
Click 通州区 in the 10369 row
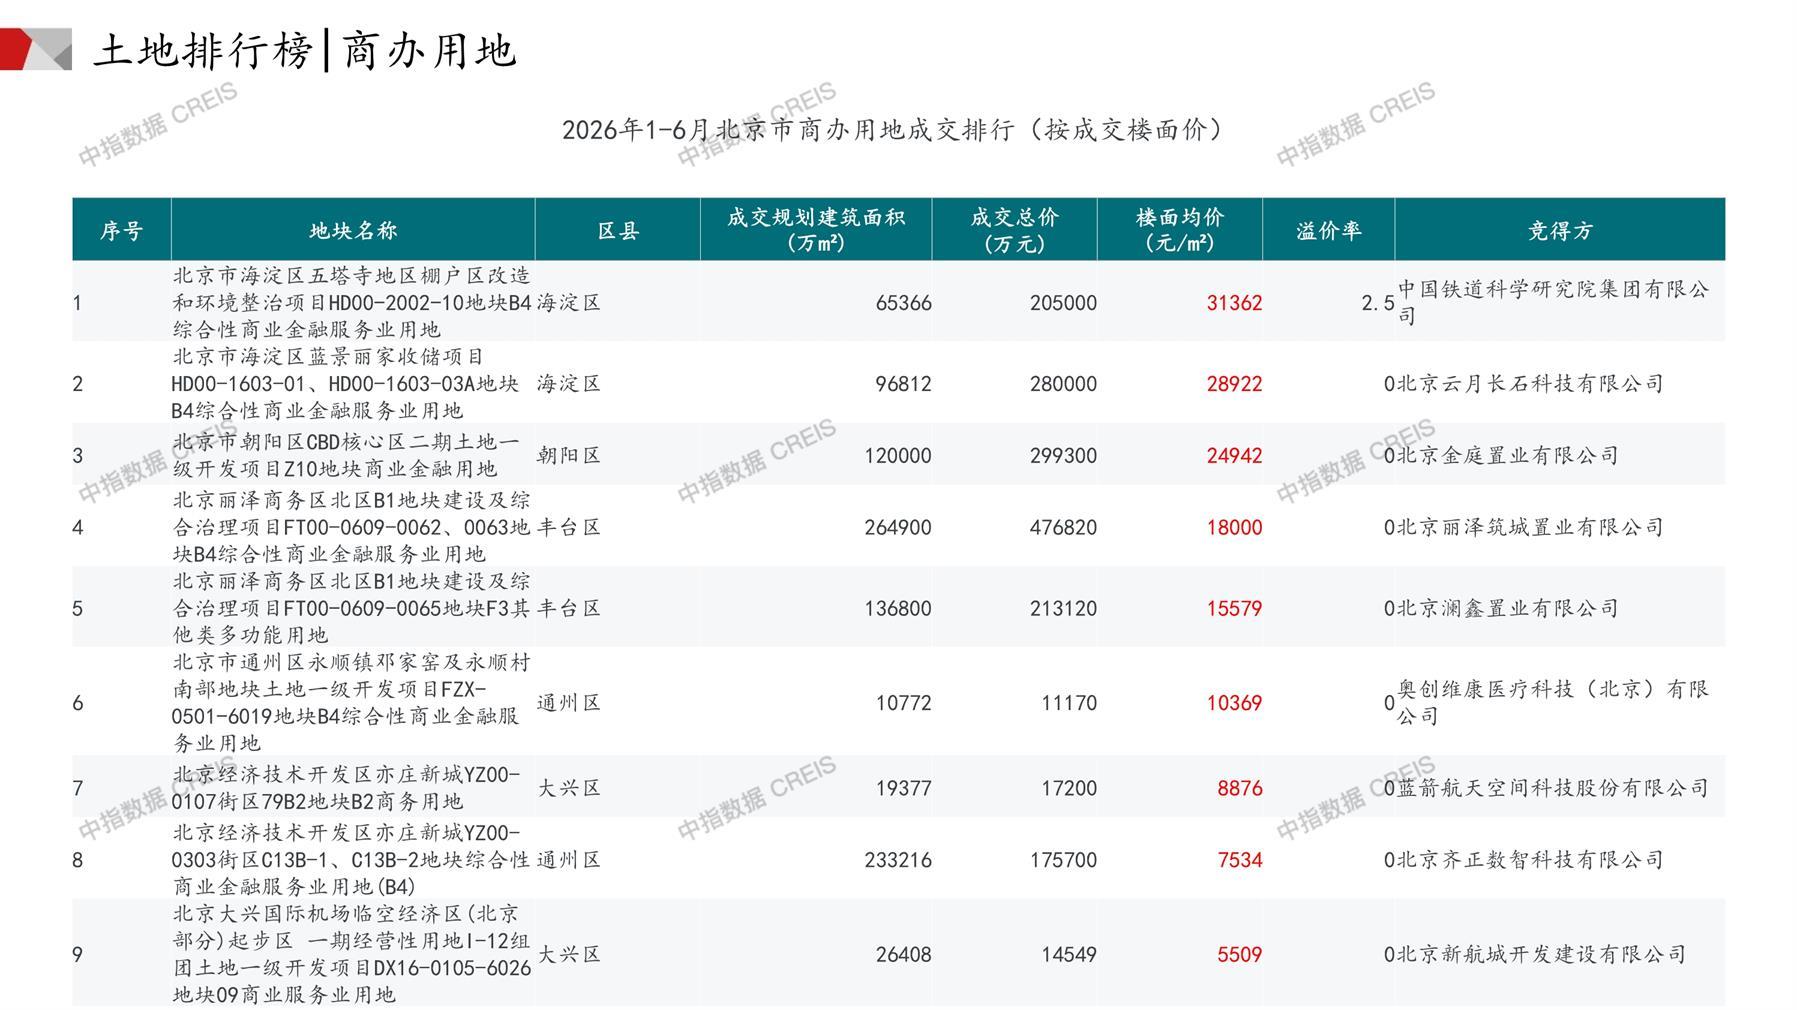(x=569, y=703)
